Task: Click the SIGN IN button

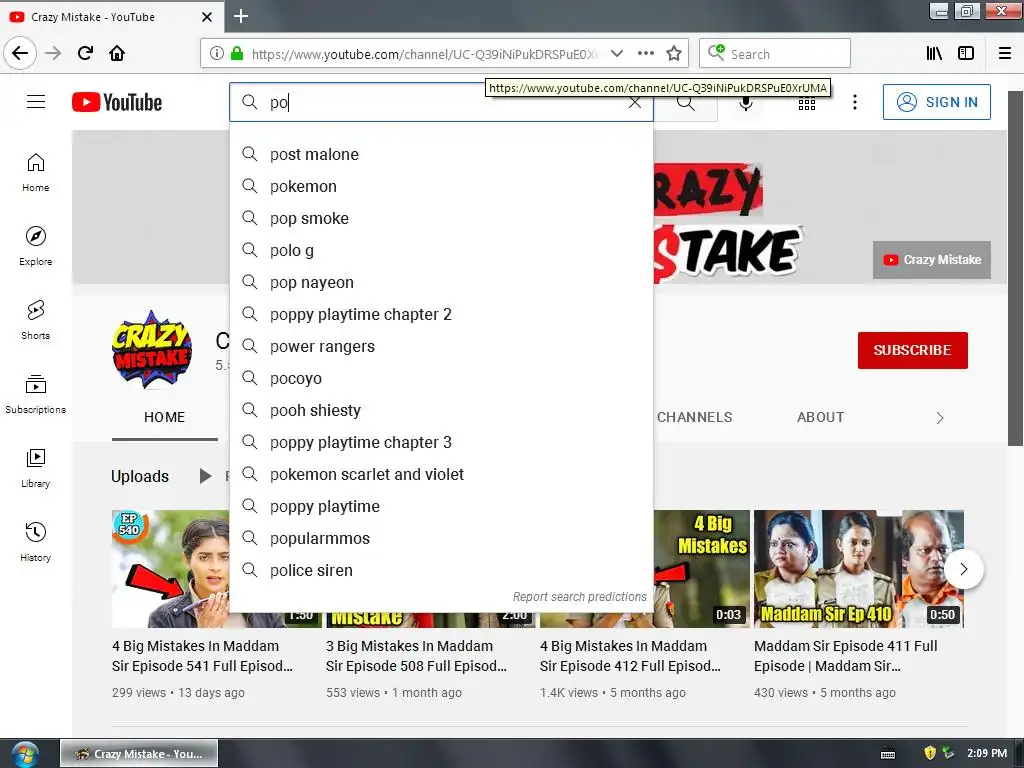Action: pos(936,102)
